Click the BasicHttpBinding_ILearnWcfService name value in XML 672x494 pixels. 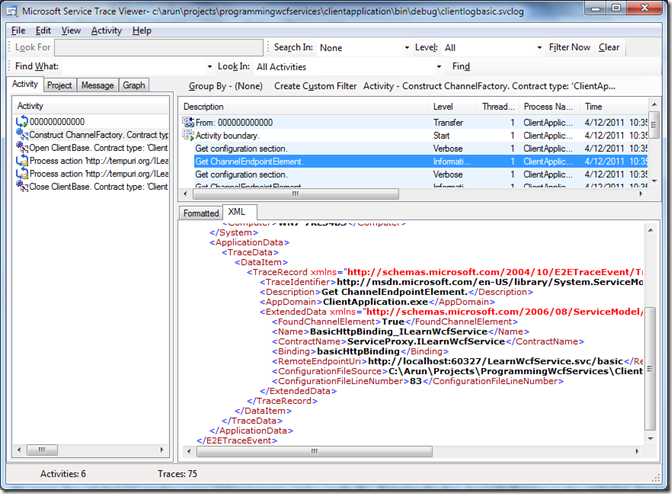click(x=399, y=332)
